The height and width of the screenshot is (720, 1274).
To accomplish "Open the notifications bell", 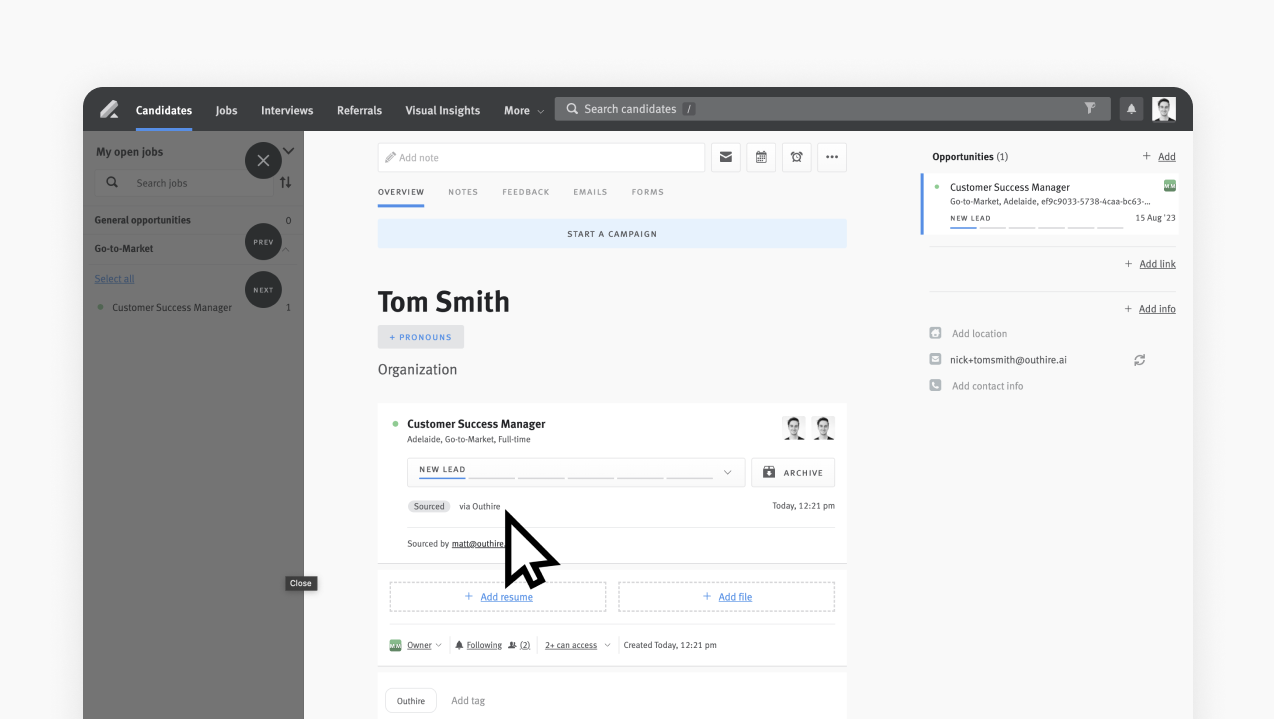I will tap(1132, 109).
